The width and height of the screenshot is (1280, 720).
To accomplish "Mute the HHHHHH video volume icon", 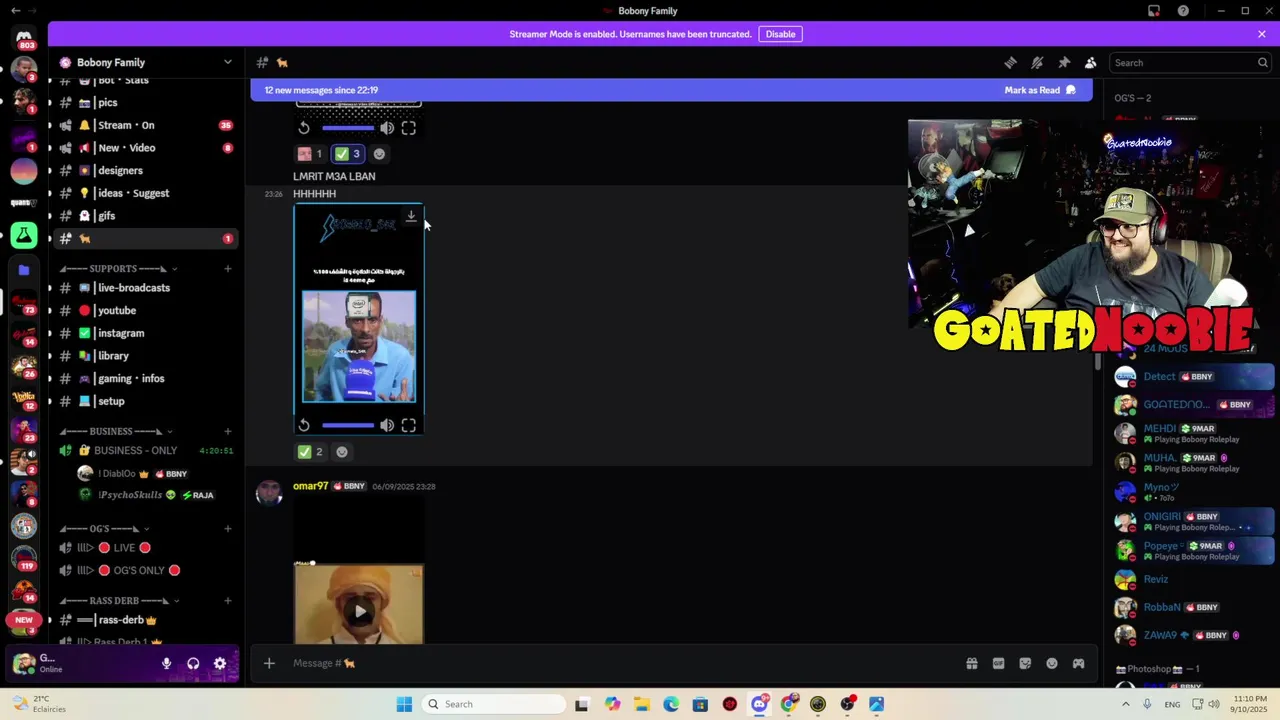I will tap(387, 425).
